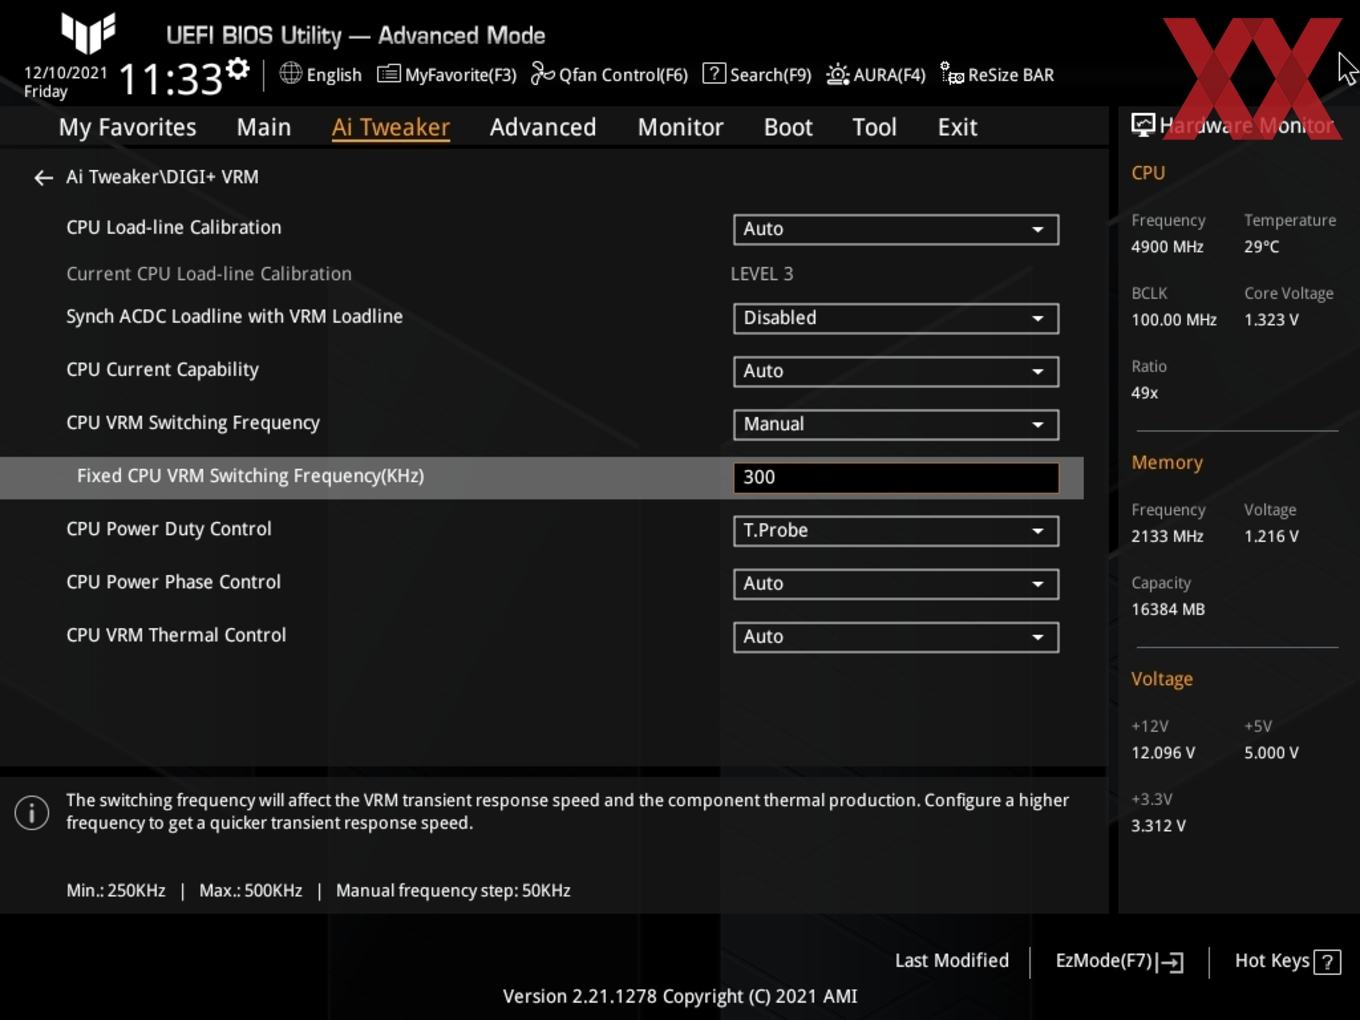This screenshot has width=1360, height=1020.
Task: Click Core Voltage 1.323 V value
Action: click(x=1271, y=320)
